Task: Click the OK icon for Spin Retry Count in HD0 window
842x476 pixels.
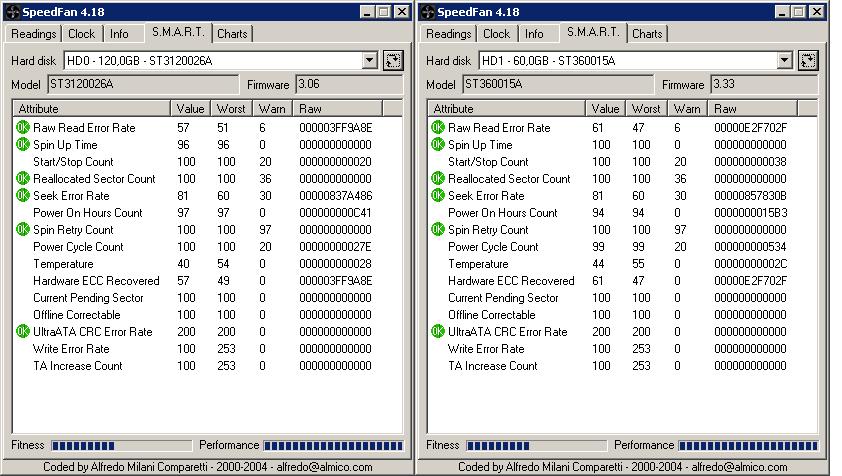Action: click(23, 229)
